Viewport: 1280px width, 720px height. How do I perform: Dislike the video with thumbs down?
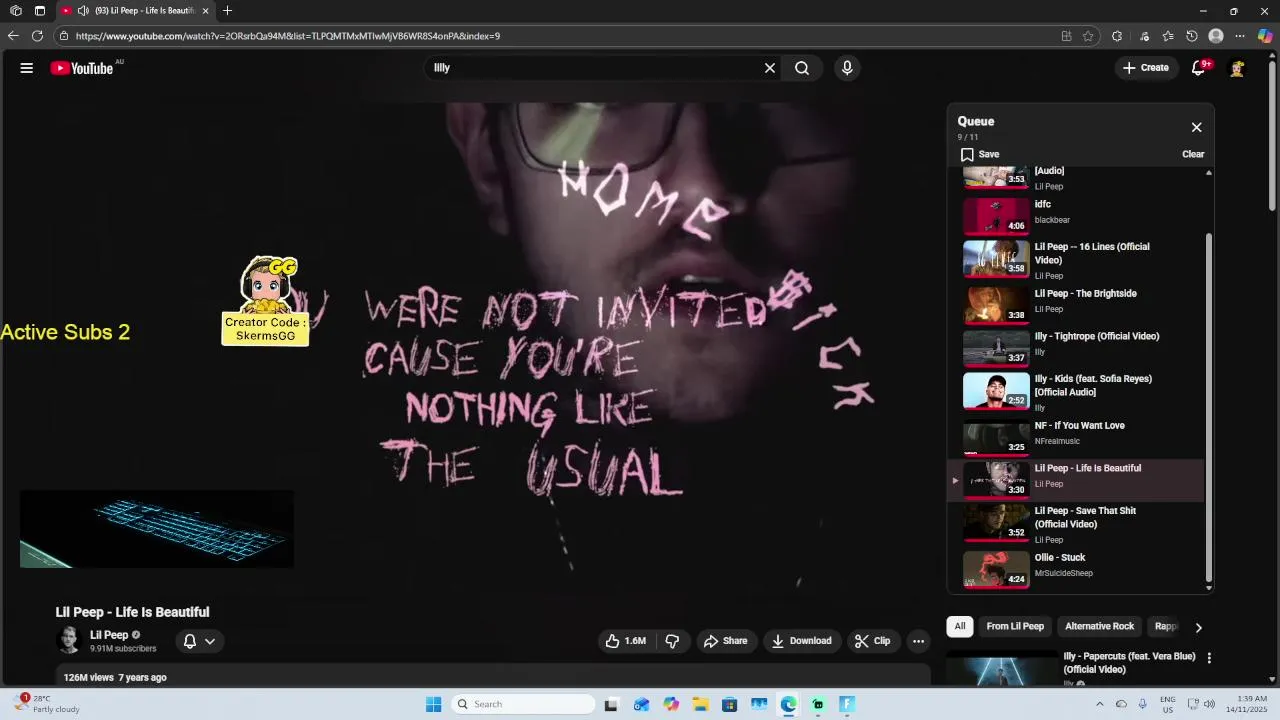[672, 641]
